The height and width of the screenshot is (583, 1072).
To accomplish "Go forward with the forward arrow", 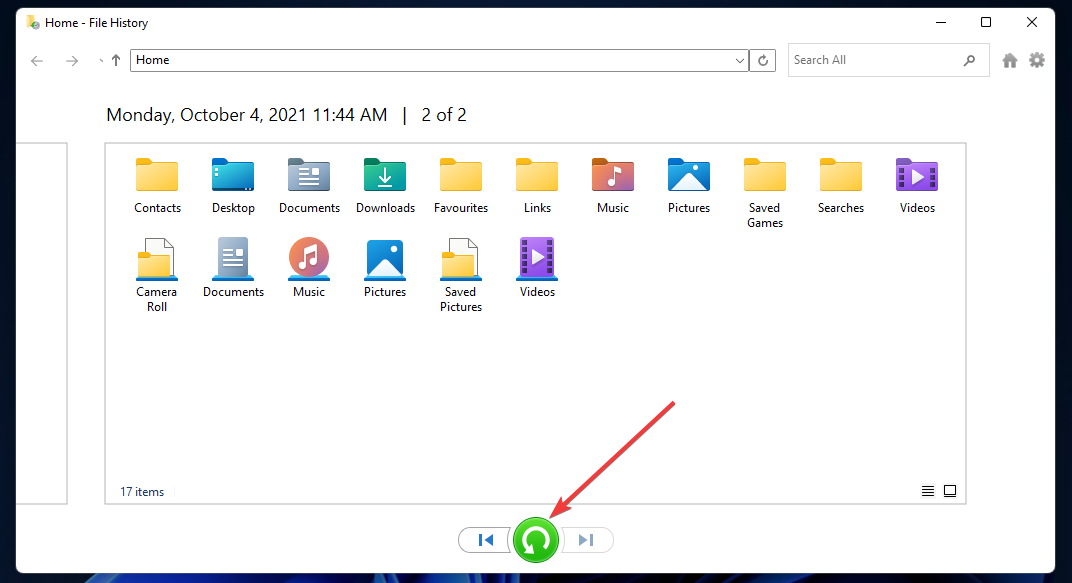I will point(72,61).
